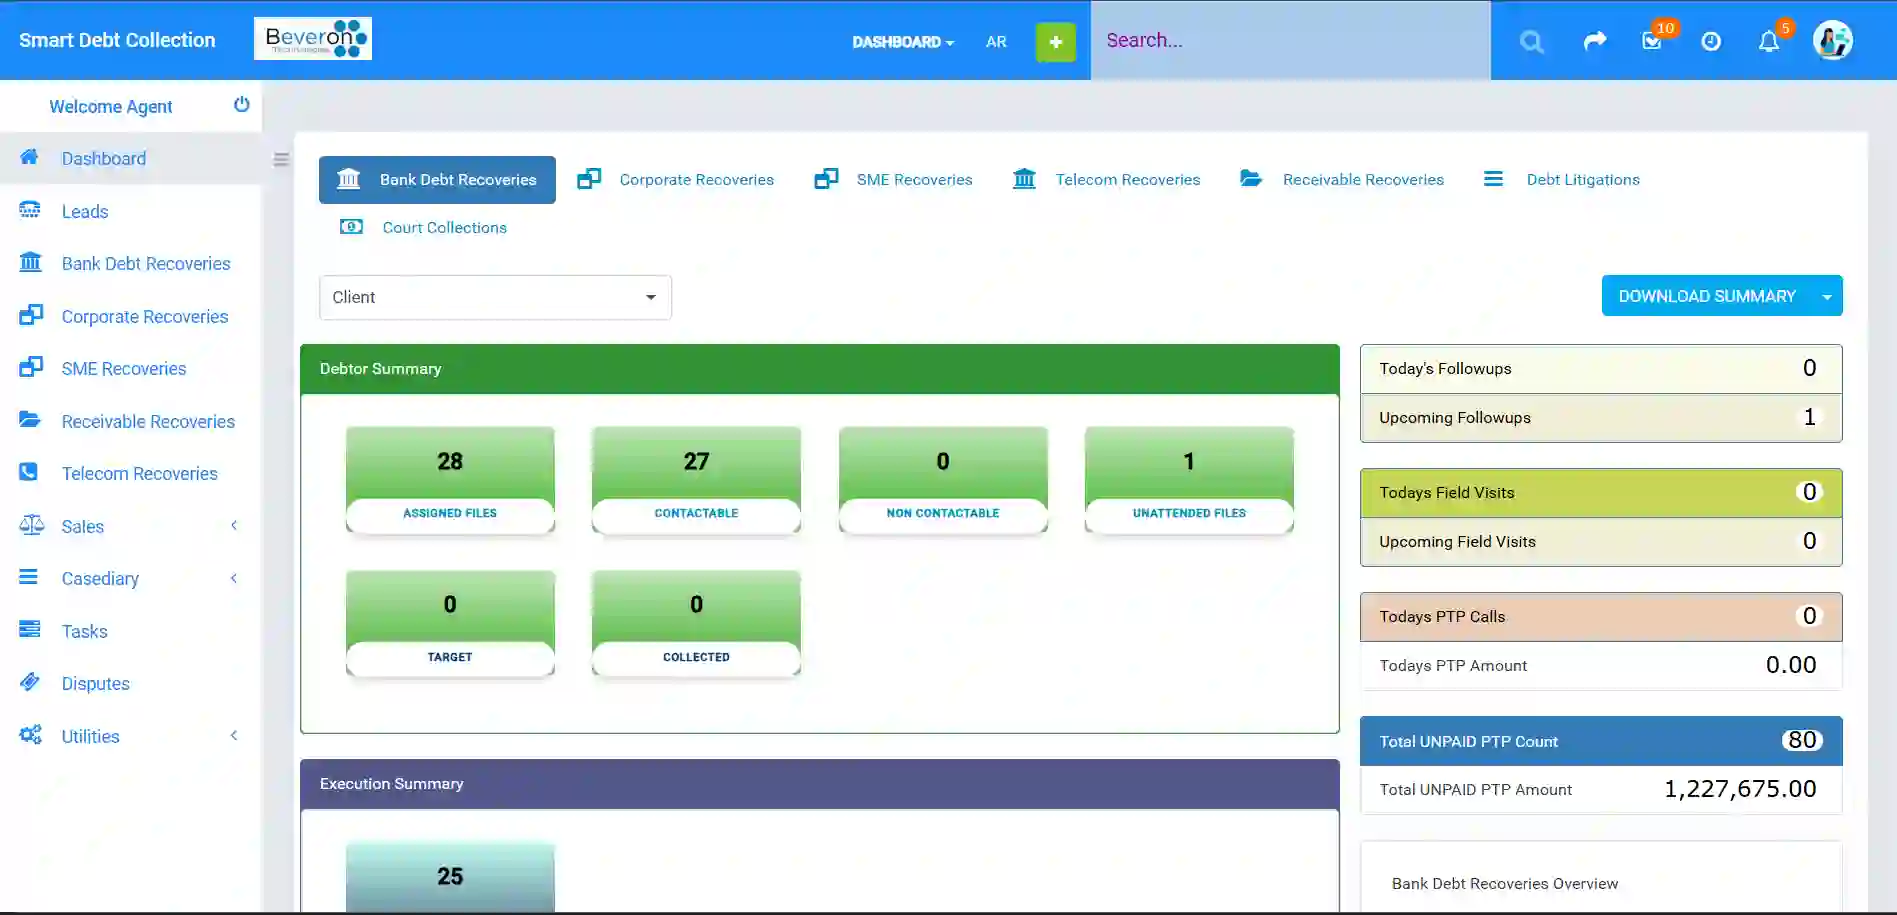1897x915 pixels.
Task: Open the Dashboard dropdown menu in header
Action: point(902,42)
